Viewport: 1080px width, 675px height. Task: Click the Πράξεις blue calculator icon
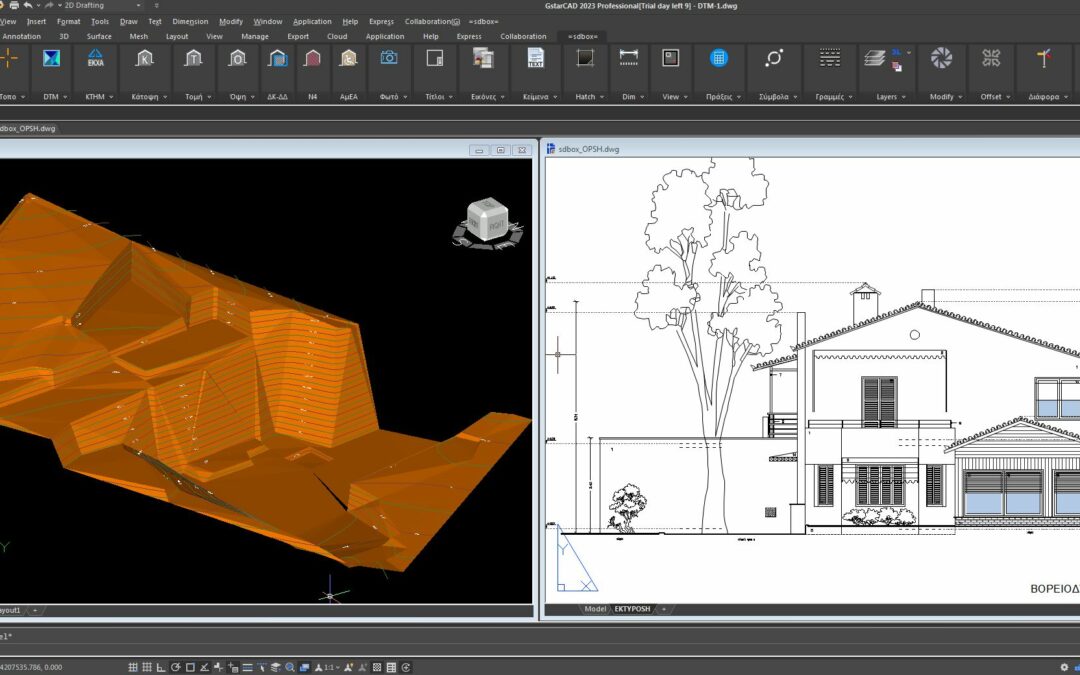pos(718,59)
